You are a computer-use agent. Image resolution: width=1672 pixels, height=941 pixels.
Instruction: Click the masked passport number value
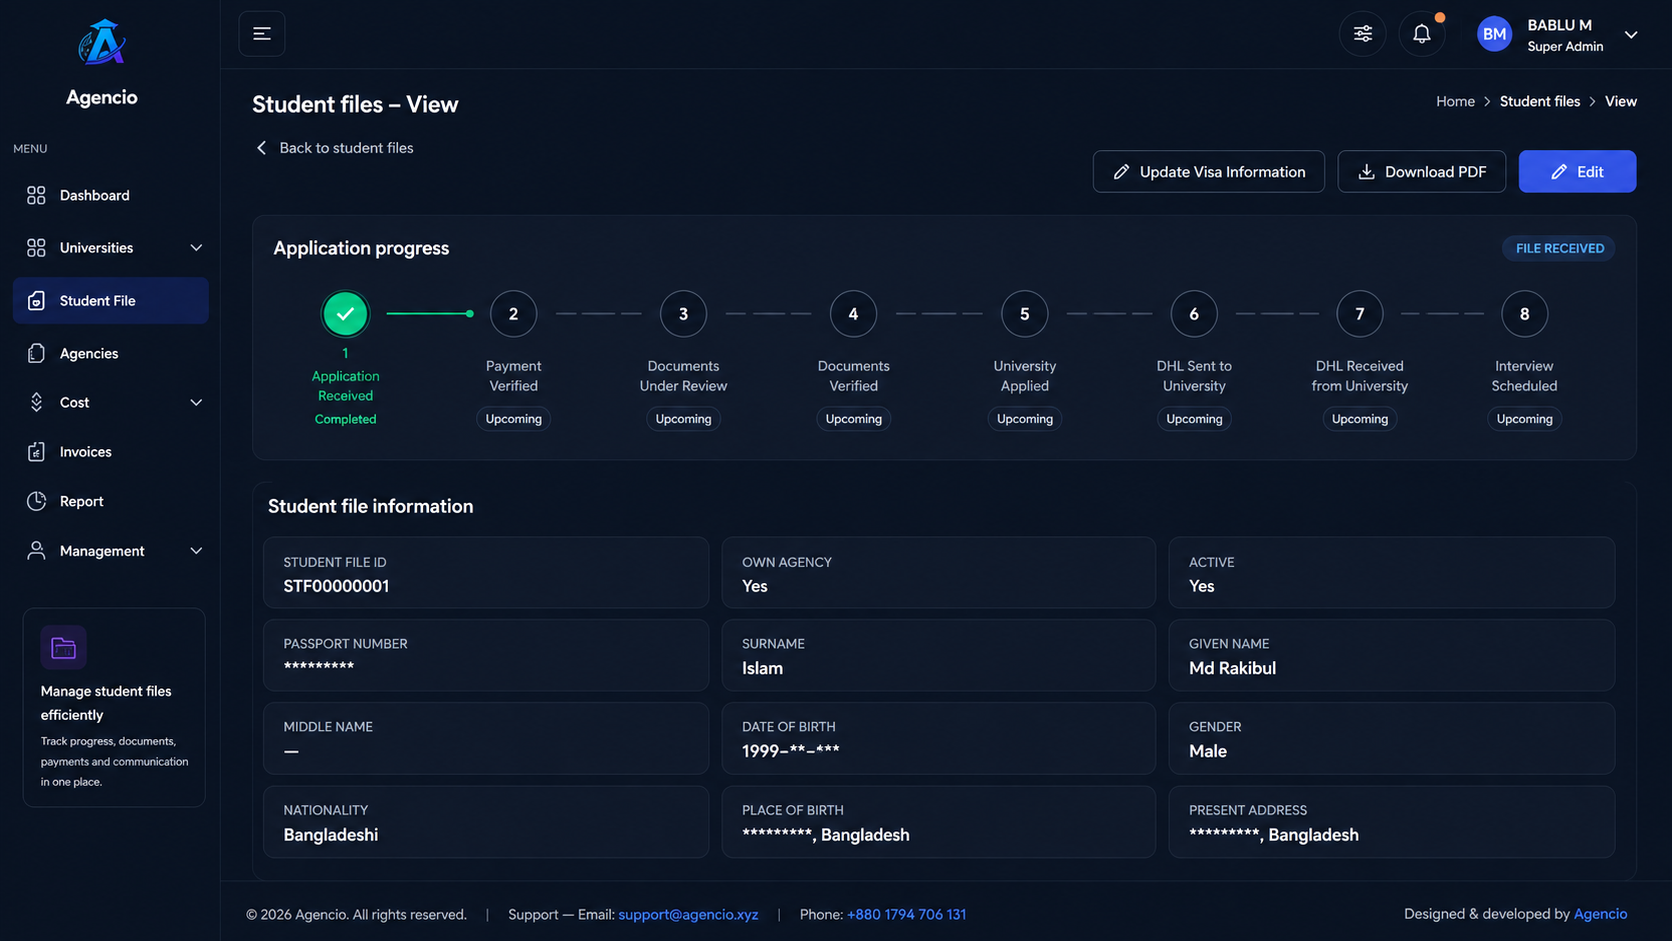tap(318, 667)
